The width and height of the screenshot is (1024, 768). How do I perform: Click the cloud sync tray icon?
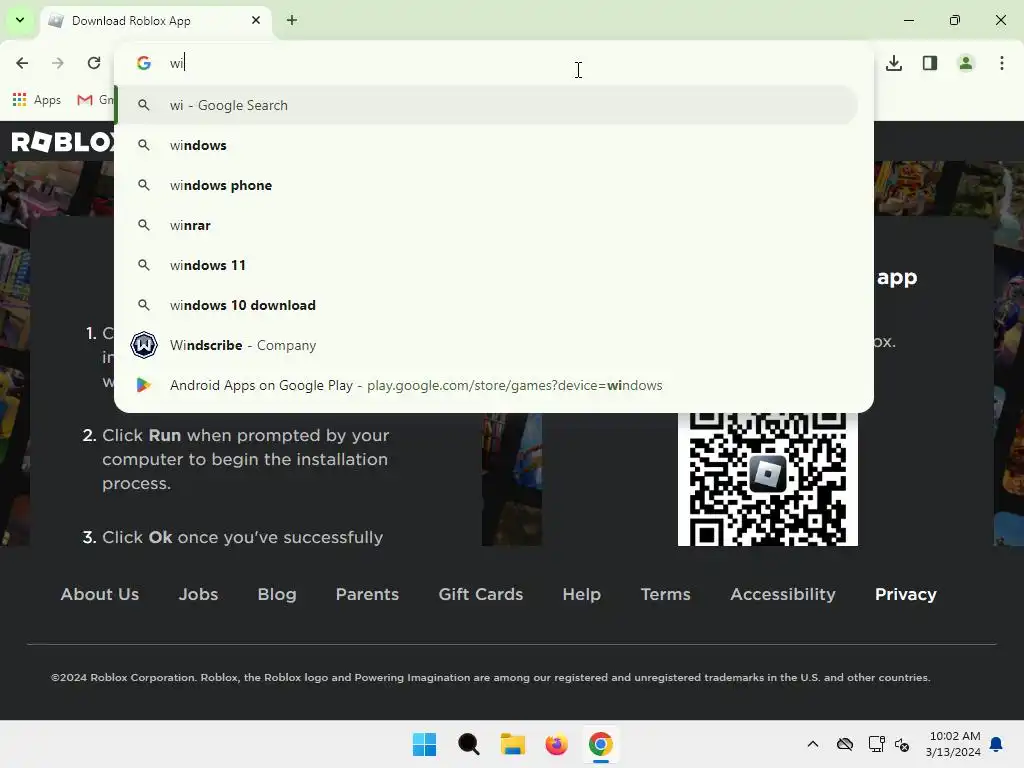[845, 744]
